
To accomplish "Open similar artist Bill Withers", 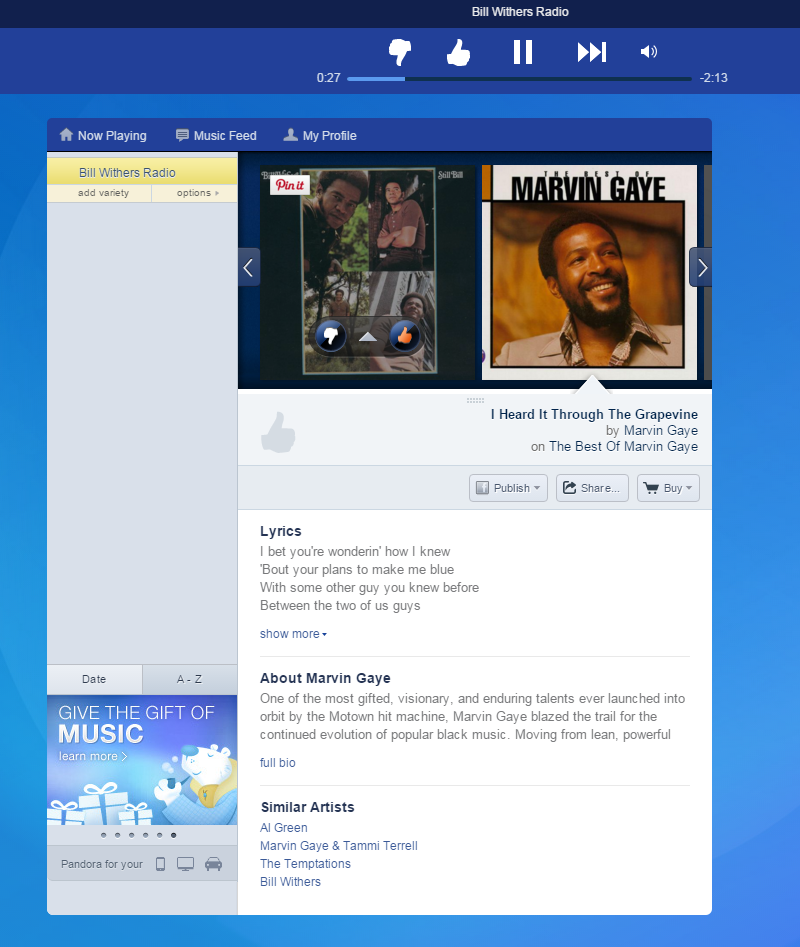I will tap(290, 882).
